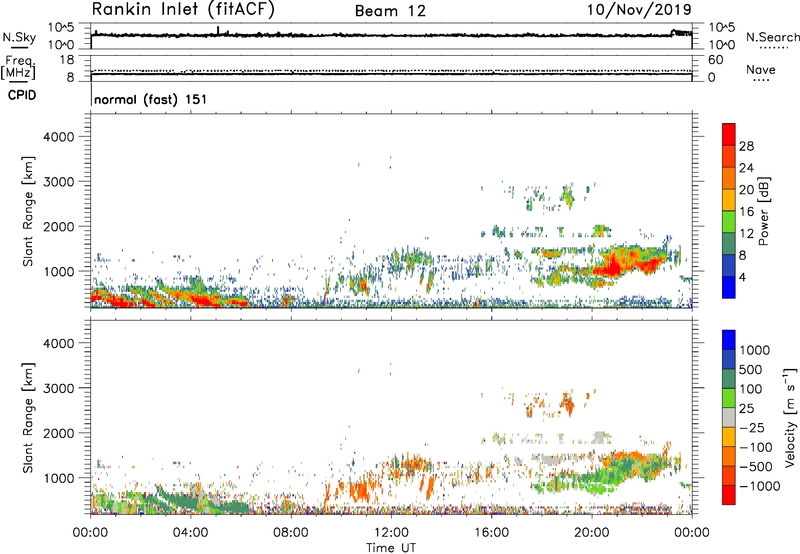This screenshot has width=800, height=554.
Task: Click the "-25" value on velocity scale
Action: (x=751, y=427)
